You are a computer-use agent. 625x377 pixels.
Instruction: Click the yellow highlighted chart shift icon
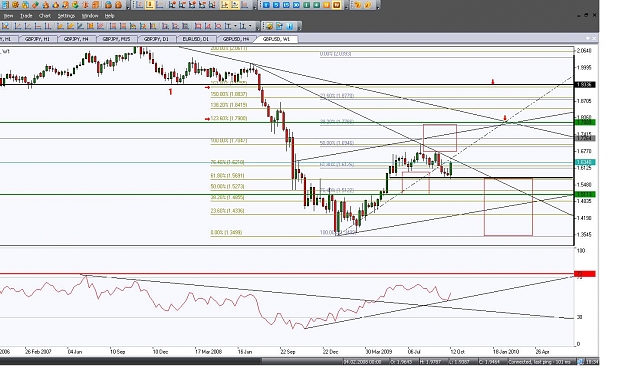pyautogui.click(x=224, y=5)
